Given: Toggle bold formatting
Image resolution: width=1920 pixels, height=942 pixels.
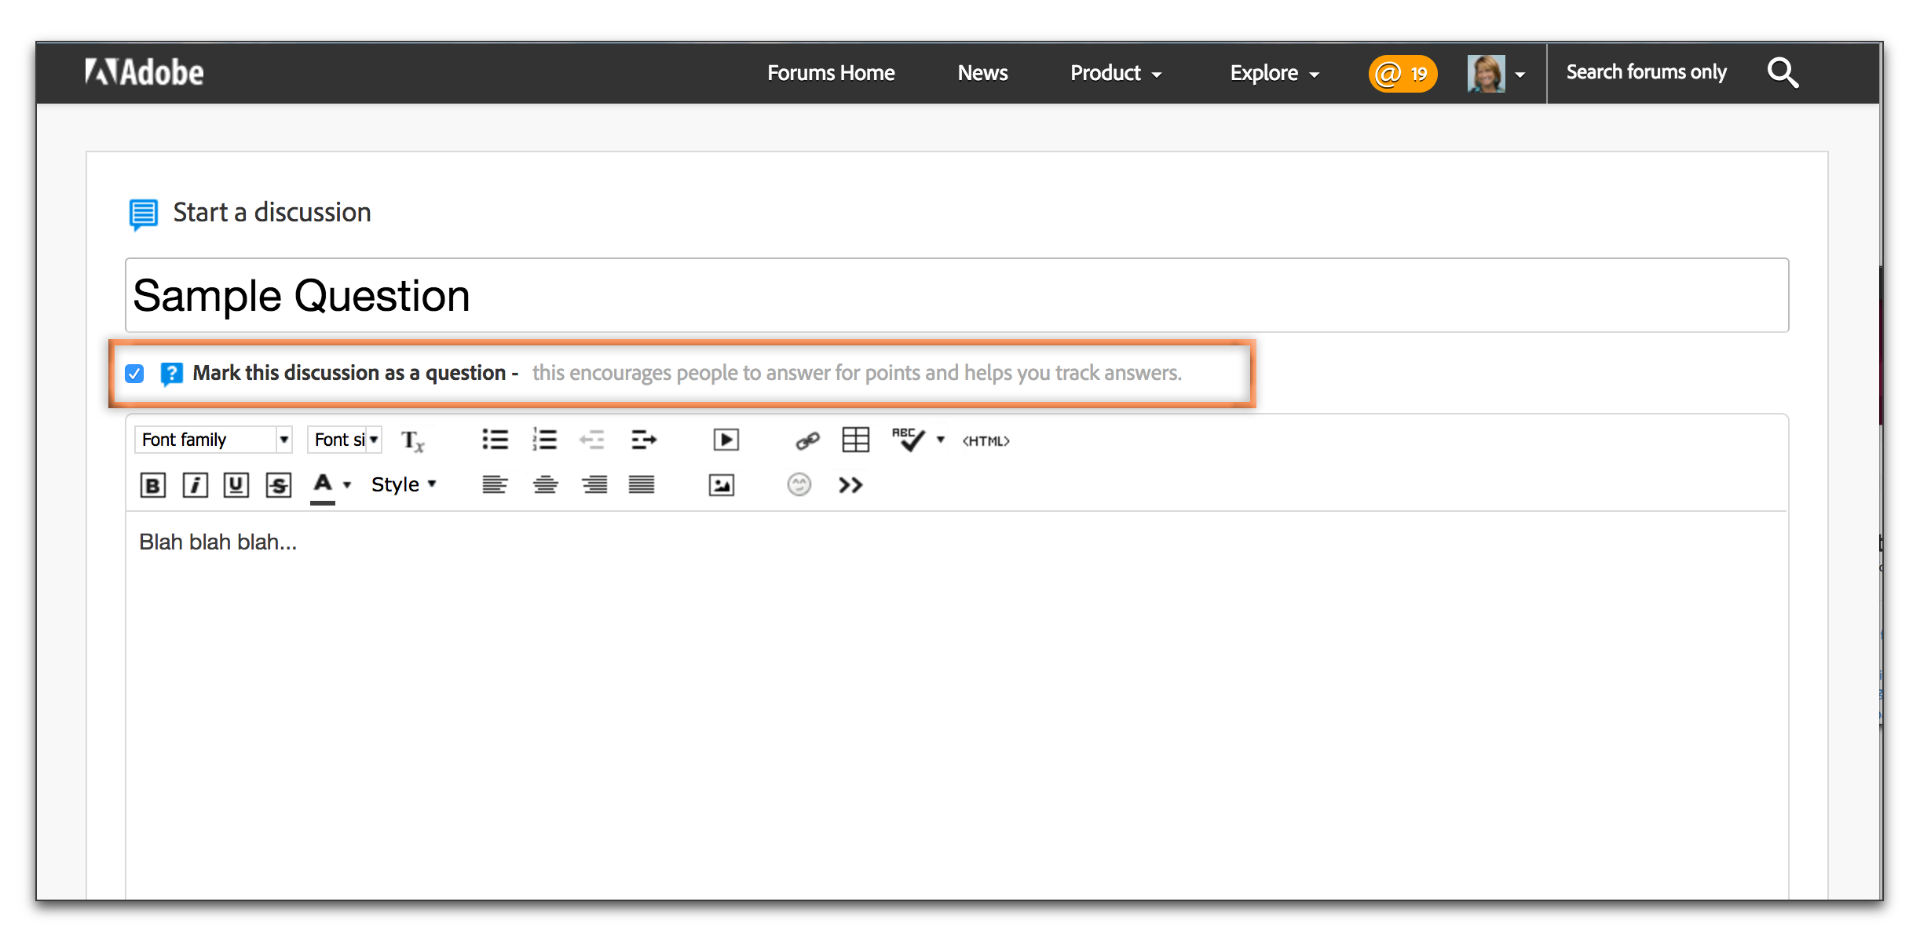Looking at the screenshot, I should (x=152, y=485).
